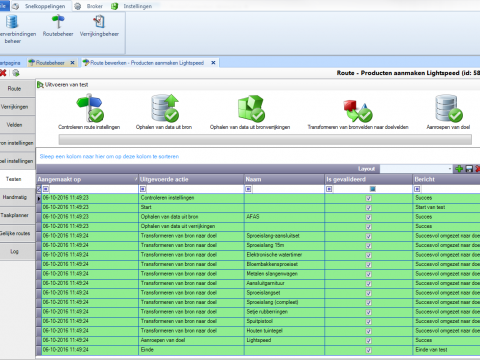Image resolution: width=480 pixels, height=360 pixels.
Task: Toggle validated checkbox in Controleren instellingen row
Action: coord(369,198)
